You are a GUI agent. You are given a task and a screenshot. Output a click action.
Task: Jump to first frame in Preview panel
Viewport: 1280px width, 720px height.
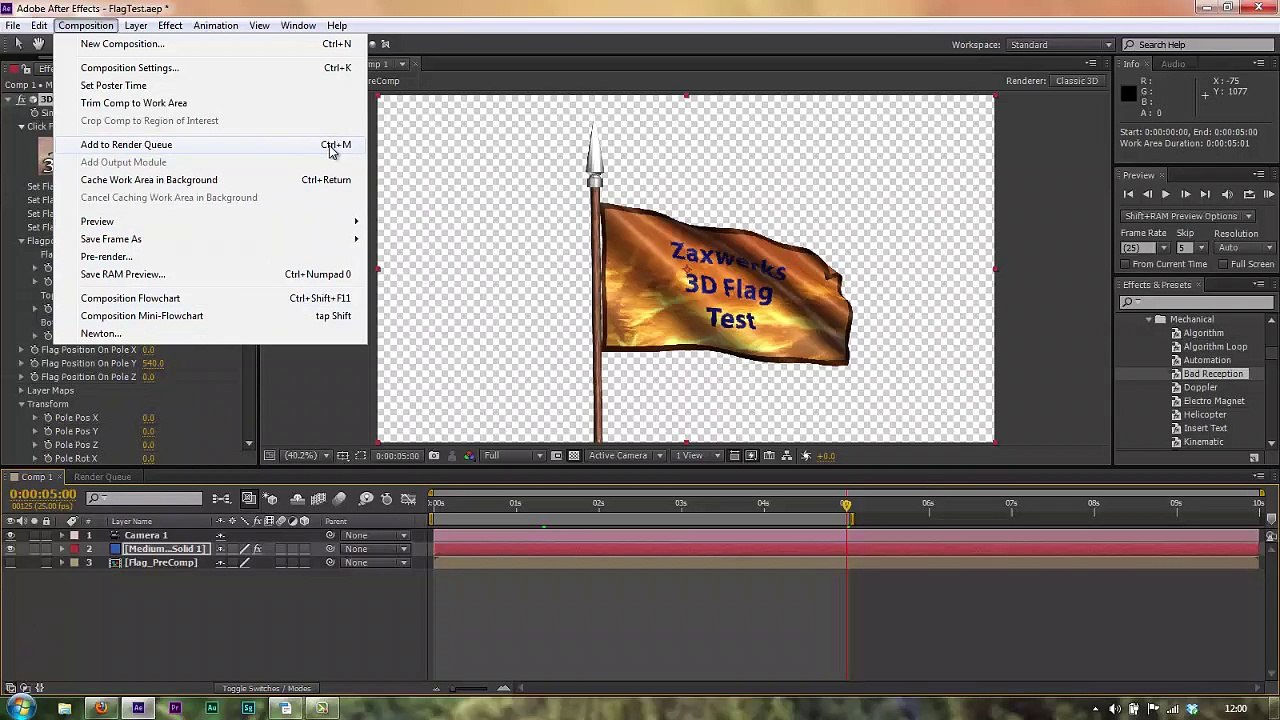(x=1128, y=194)
